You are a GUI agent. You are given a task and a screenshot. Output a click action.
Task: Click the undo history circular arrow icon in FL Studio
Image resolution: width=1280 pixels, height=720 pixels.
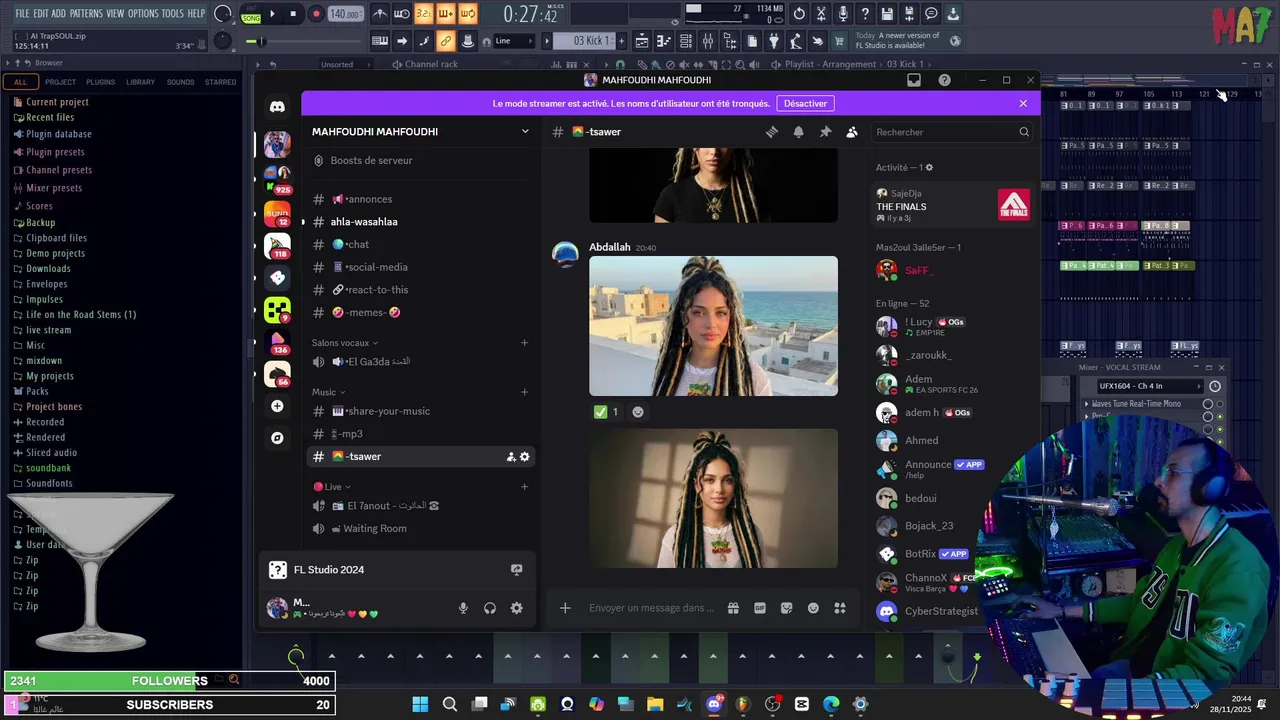(799, 14)
